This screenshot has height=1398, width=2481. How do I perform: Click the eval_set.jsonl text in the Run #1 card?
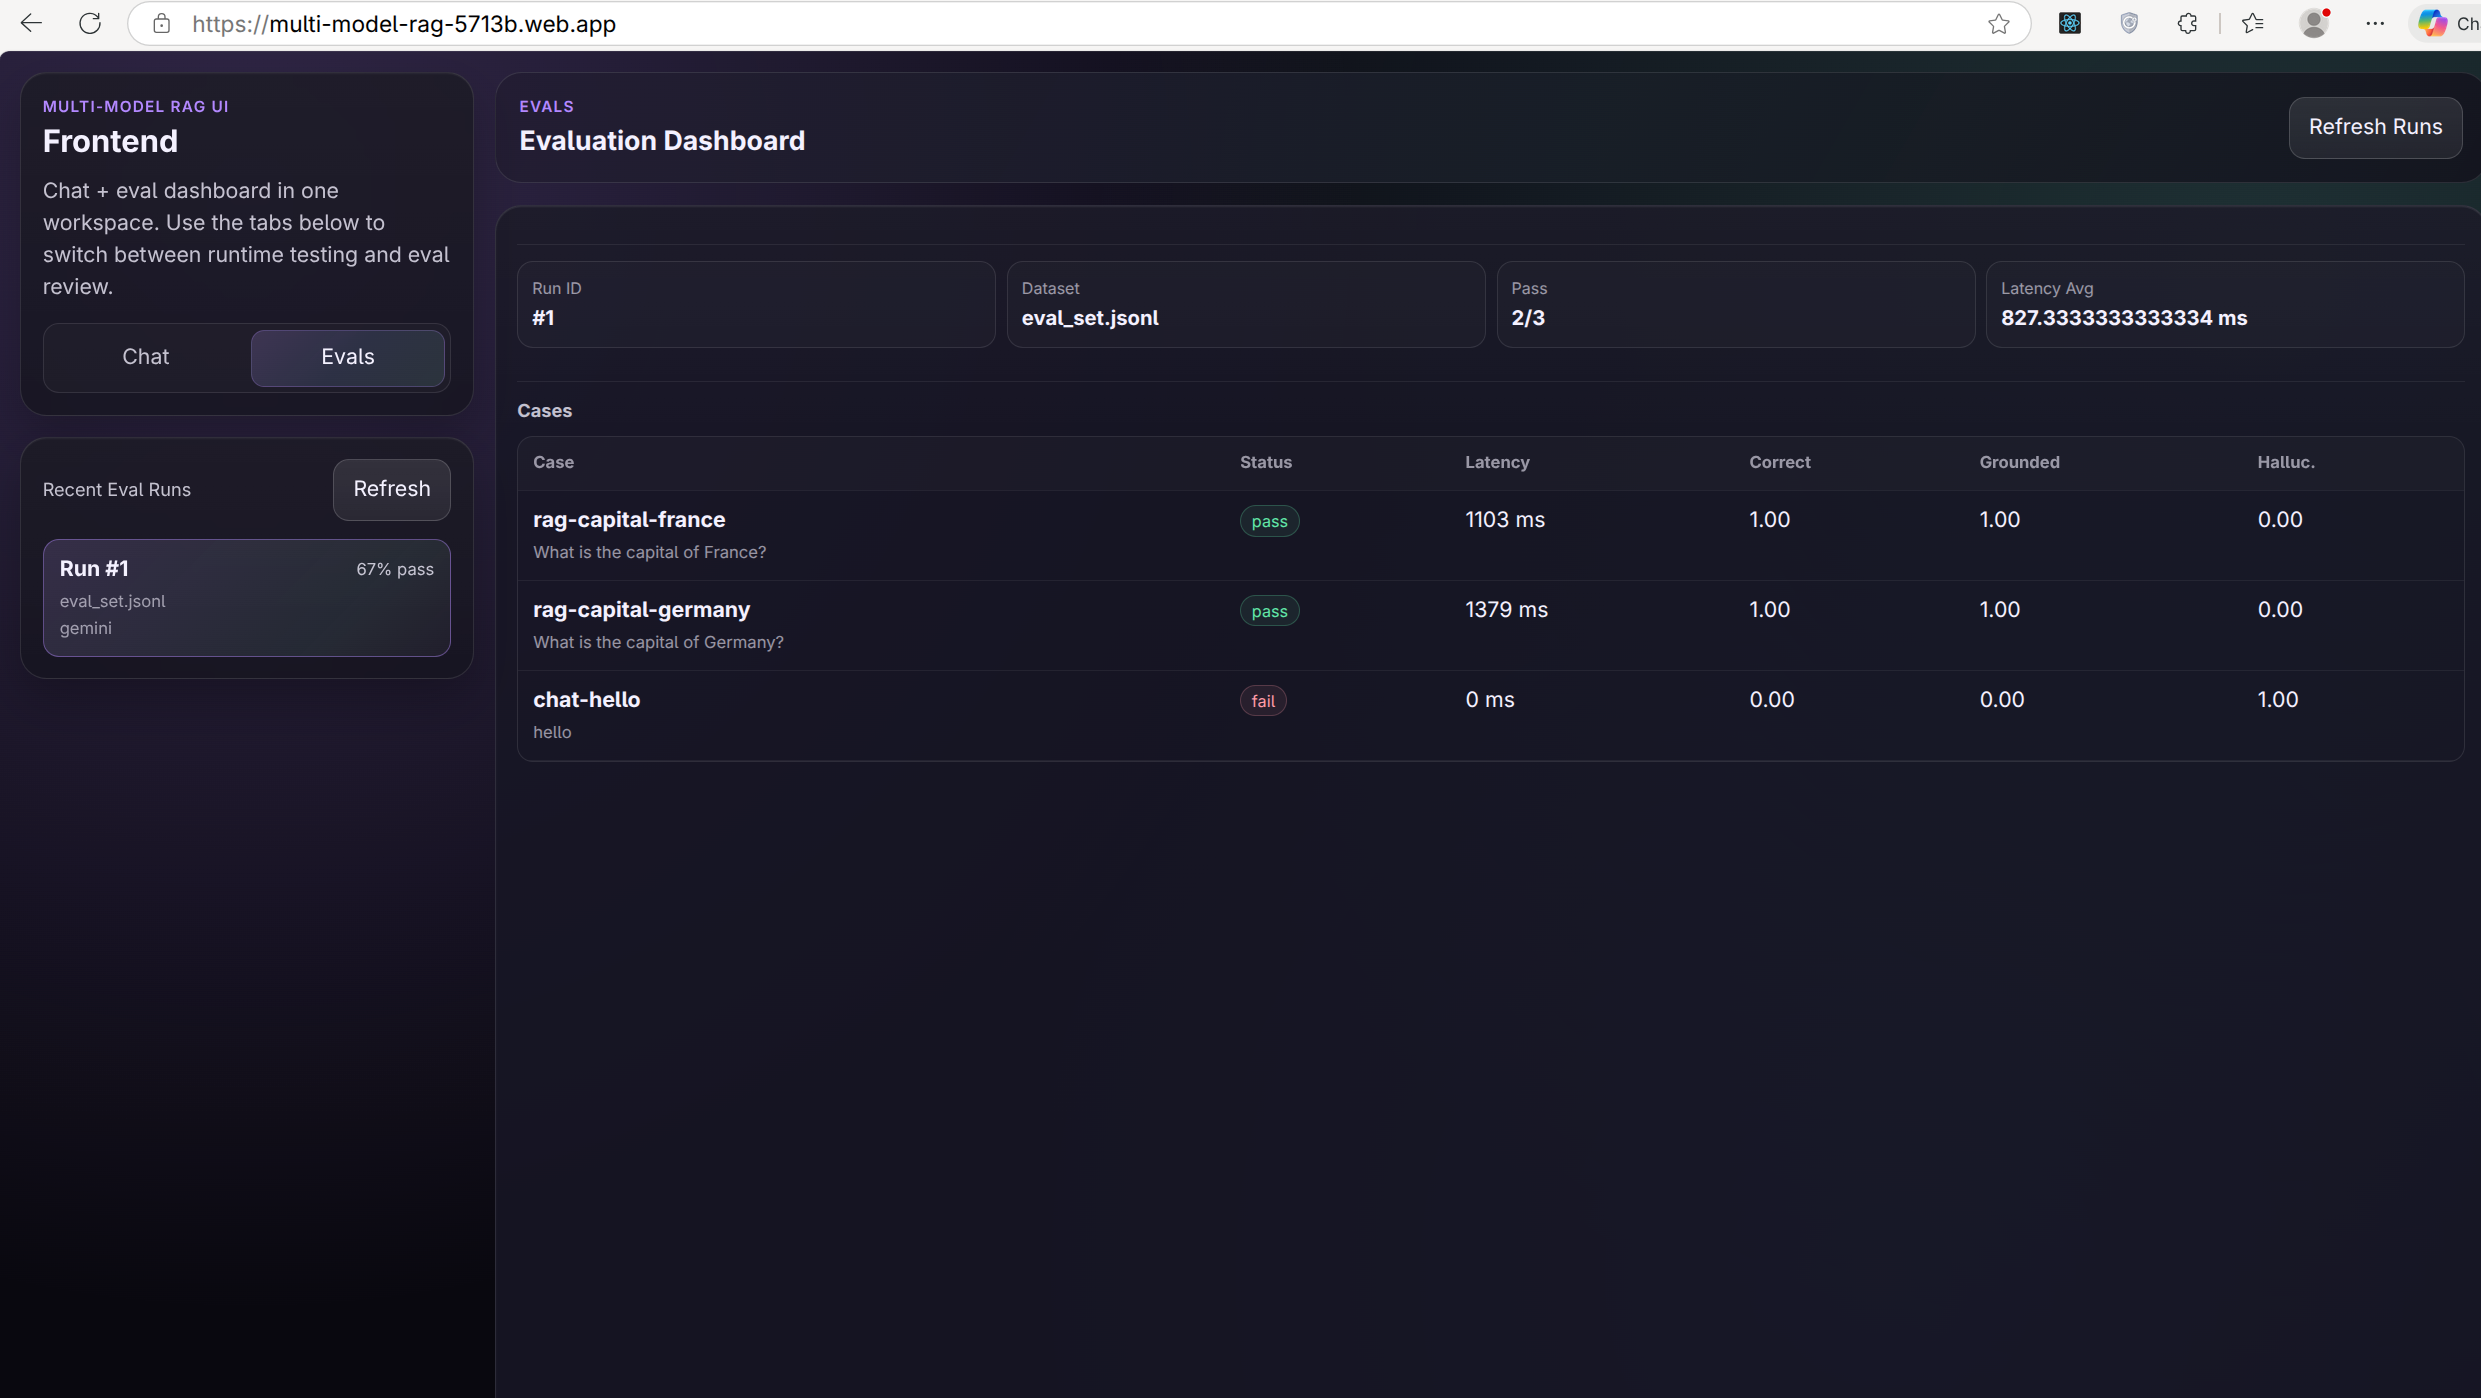point(113,601)
